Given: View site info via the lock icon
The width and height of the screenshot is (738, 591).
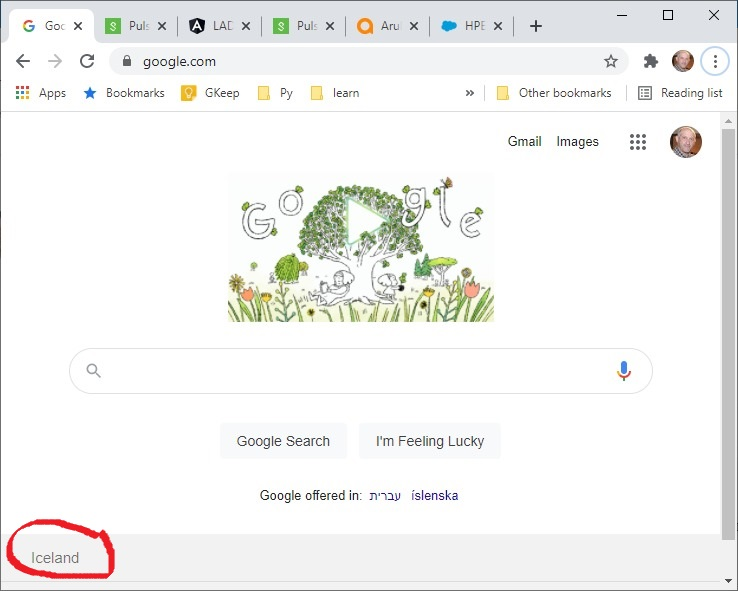Looking at the screenshot, I should 127,61.
